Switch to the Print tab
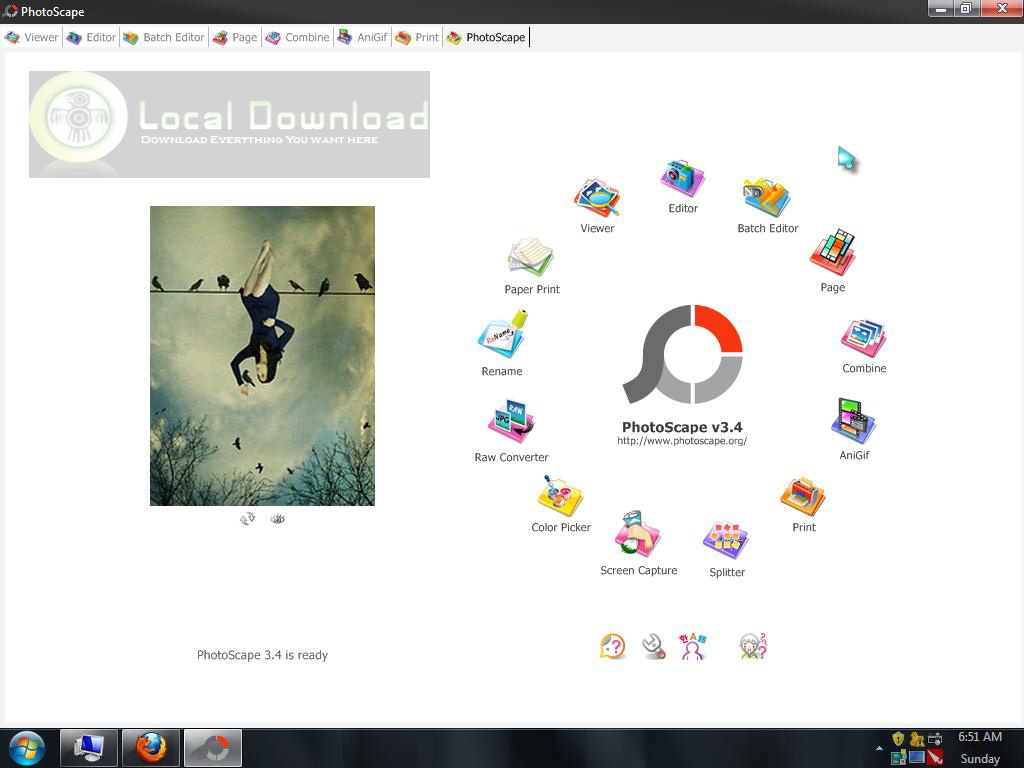The width and height of the screenshot is (1024, 768). point(417,37)
